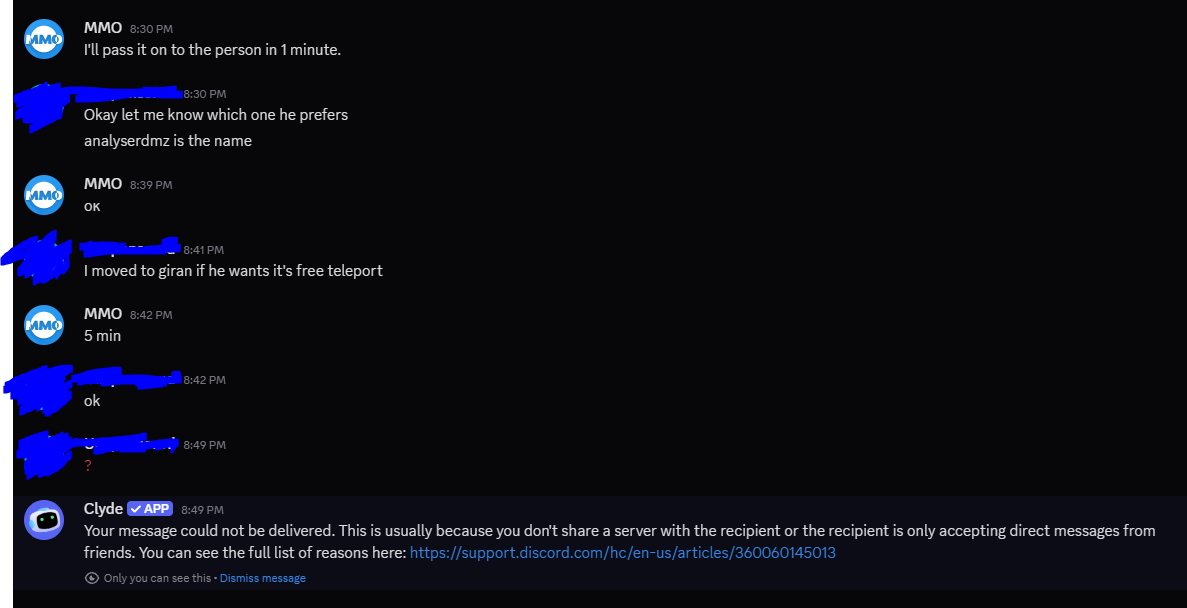Click the "I moved to giran" message
This screenshot has width=1187, height=608.
(x=233, y=270)
